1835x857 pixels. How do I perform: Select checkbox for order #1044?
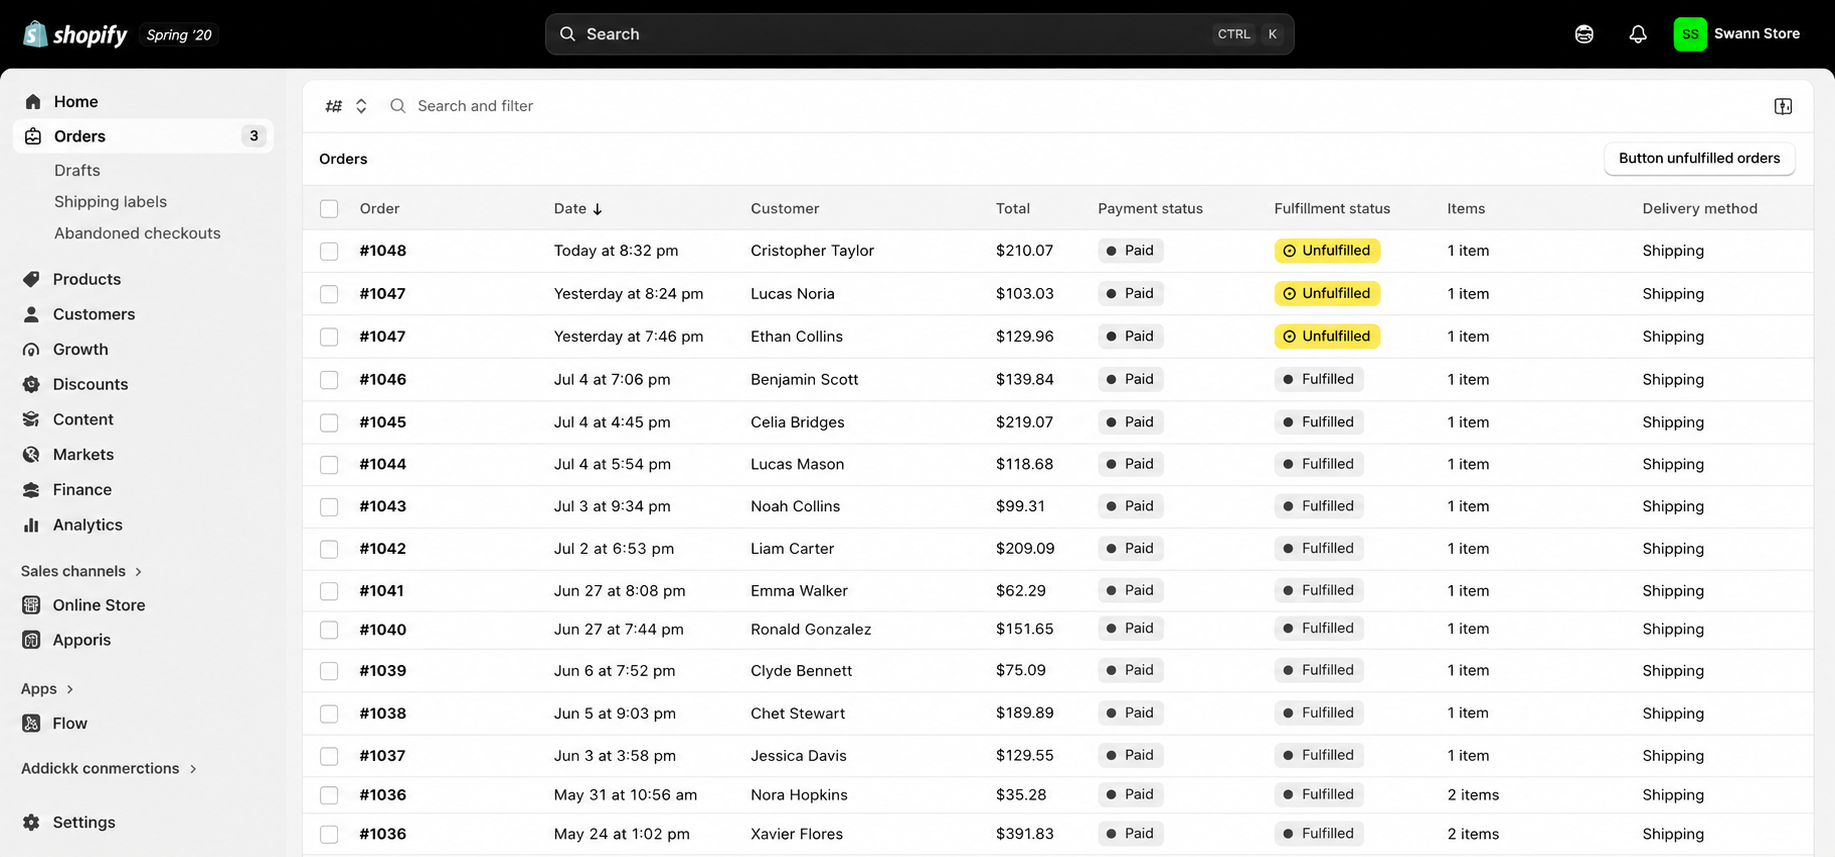(329, 464)
